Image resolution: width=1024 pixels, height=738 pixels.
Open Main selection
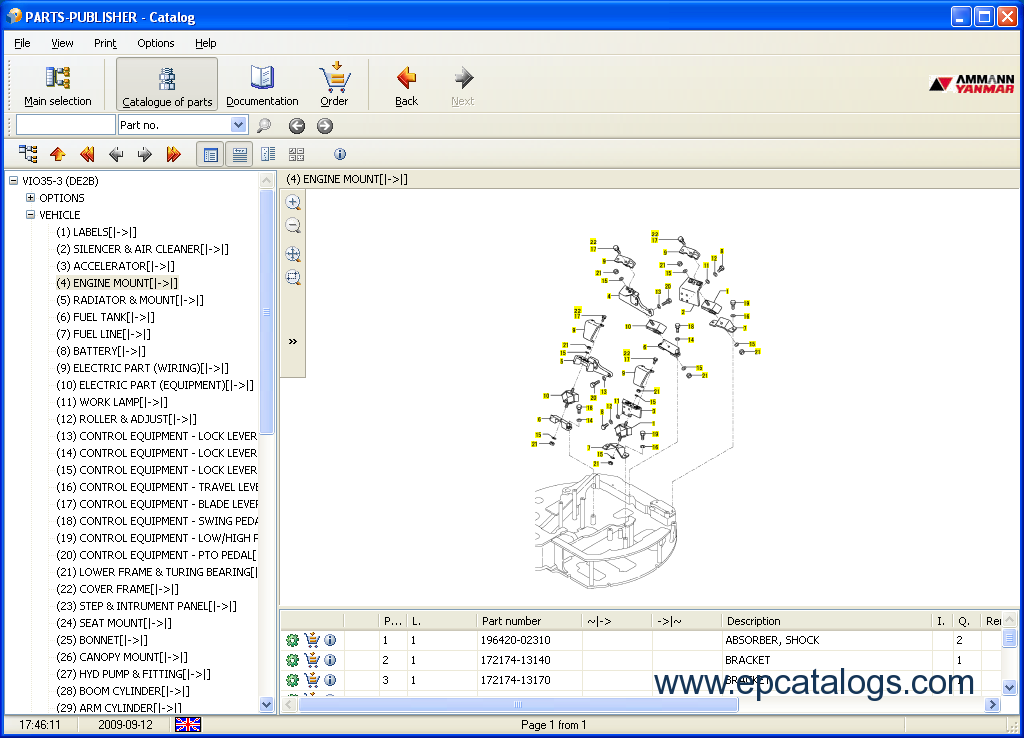click(57, 85)
